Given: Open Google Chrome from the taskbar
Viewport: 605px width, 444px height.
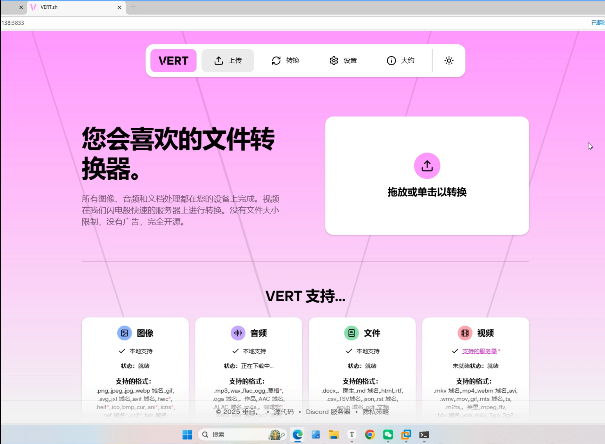Looking at the screenshot, I should tap(370, 435).
